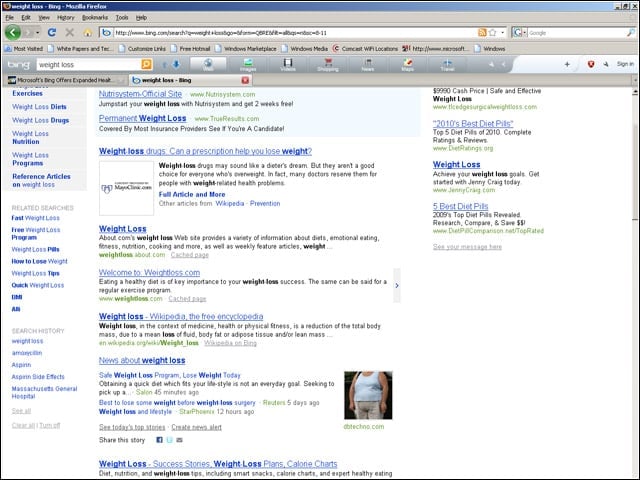Click the magnifier icon in Google search box
Screen dimensions: 640x480
631,33
